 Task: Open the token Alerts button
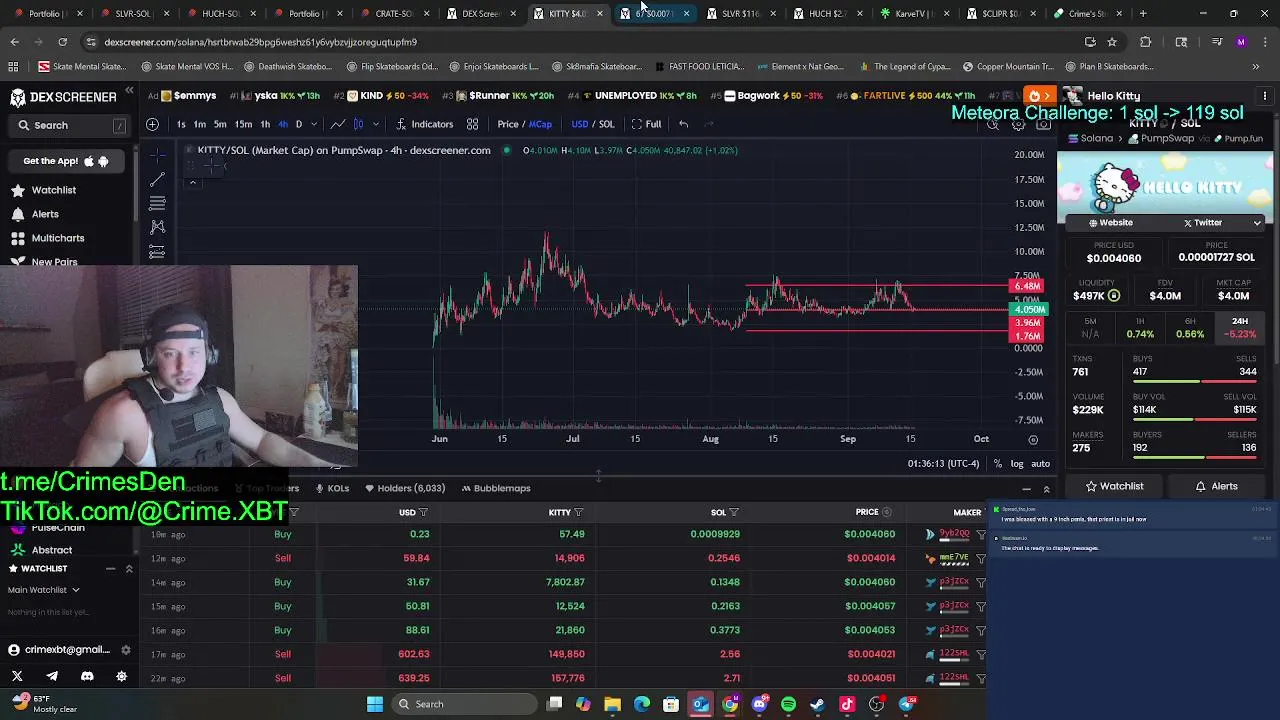(1217, 486)
